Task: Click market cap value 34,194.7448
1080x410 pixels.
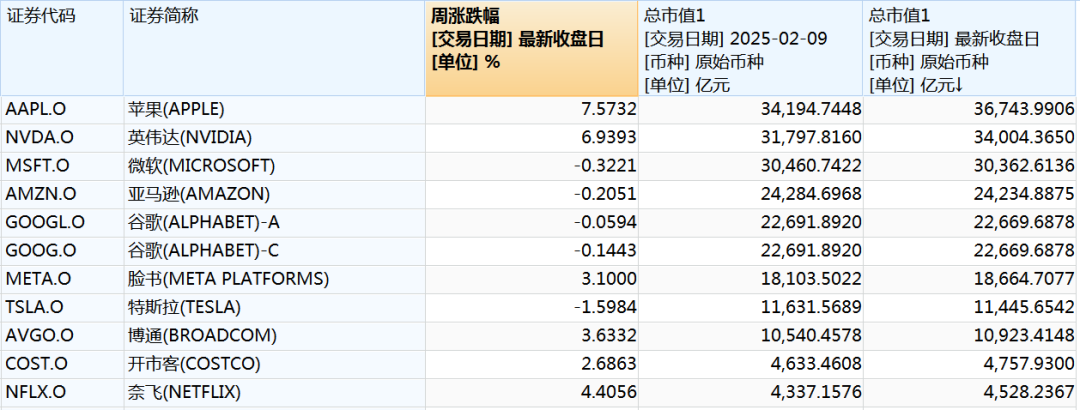Action: tap(811, 110)
